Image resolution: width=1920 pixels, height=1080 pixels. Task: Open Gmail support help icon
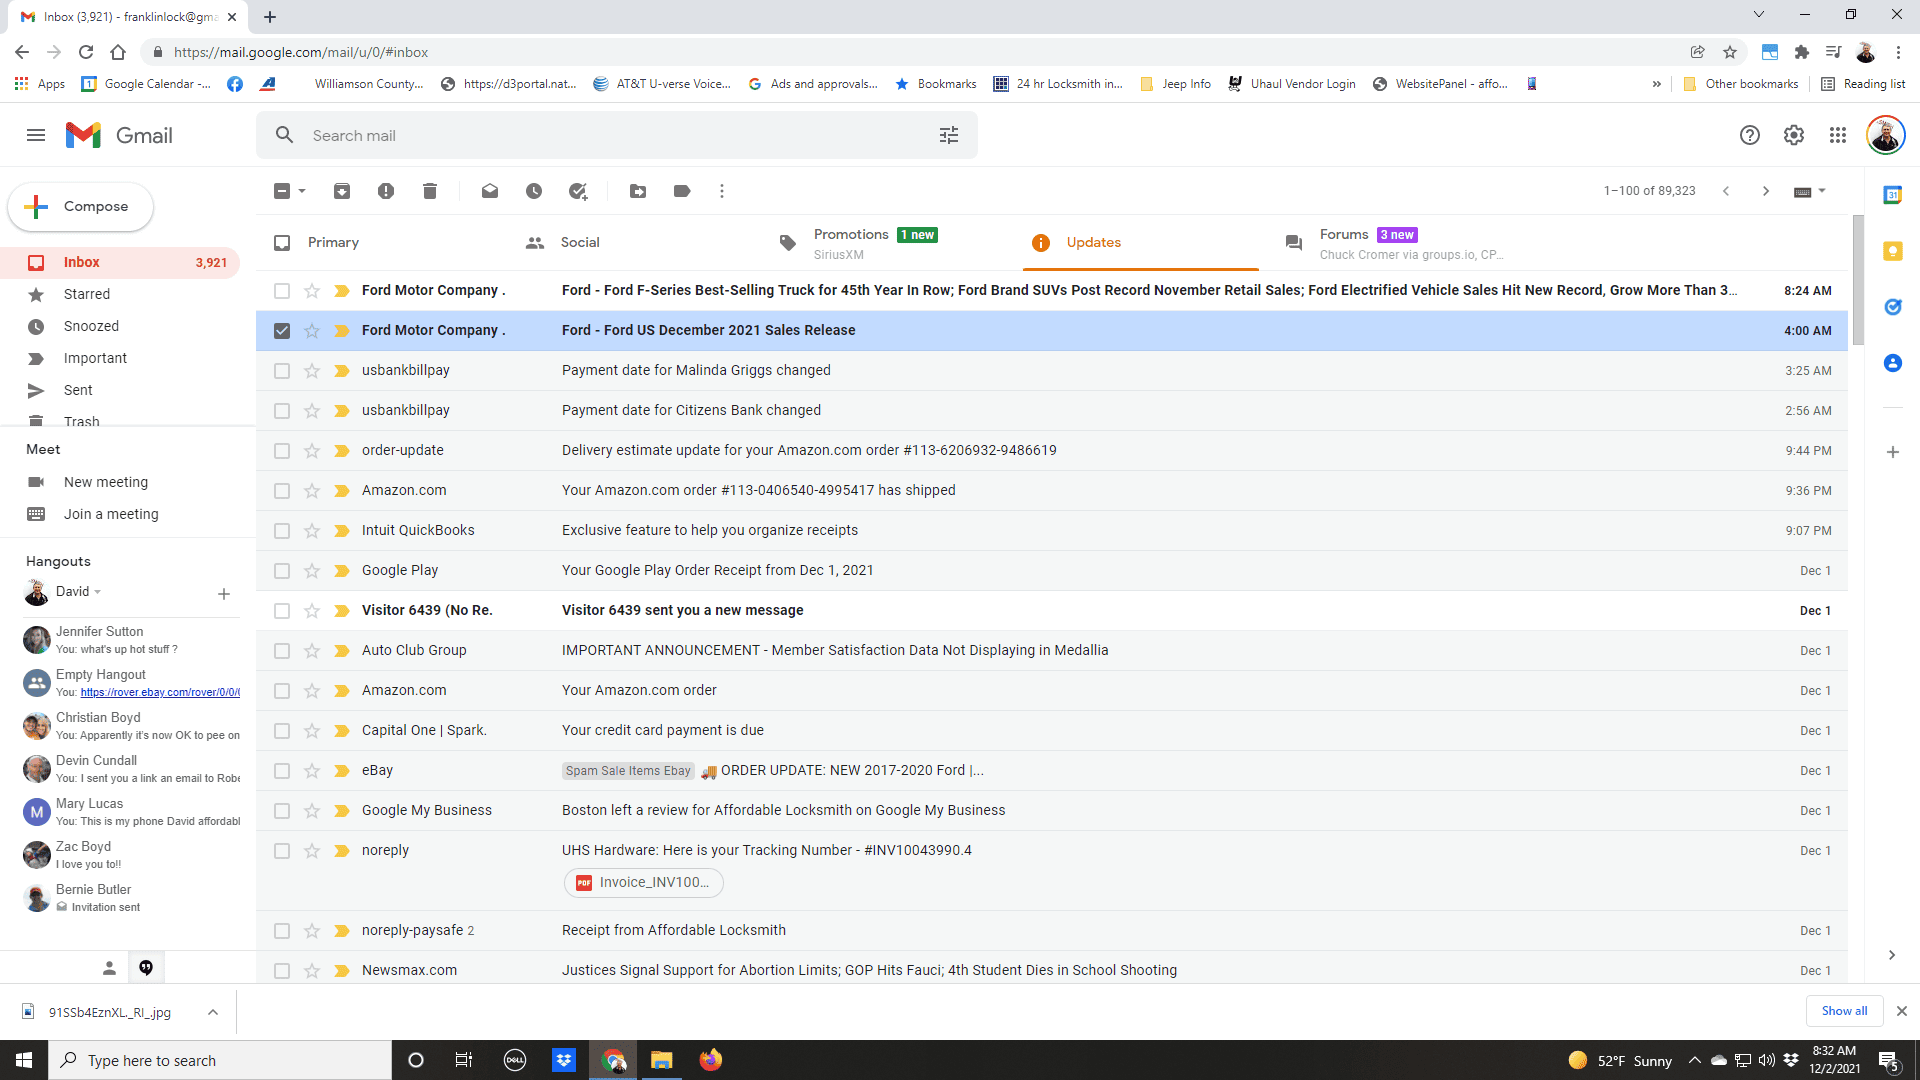[1750, 135]
